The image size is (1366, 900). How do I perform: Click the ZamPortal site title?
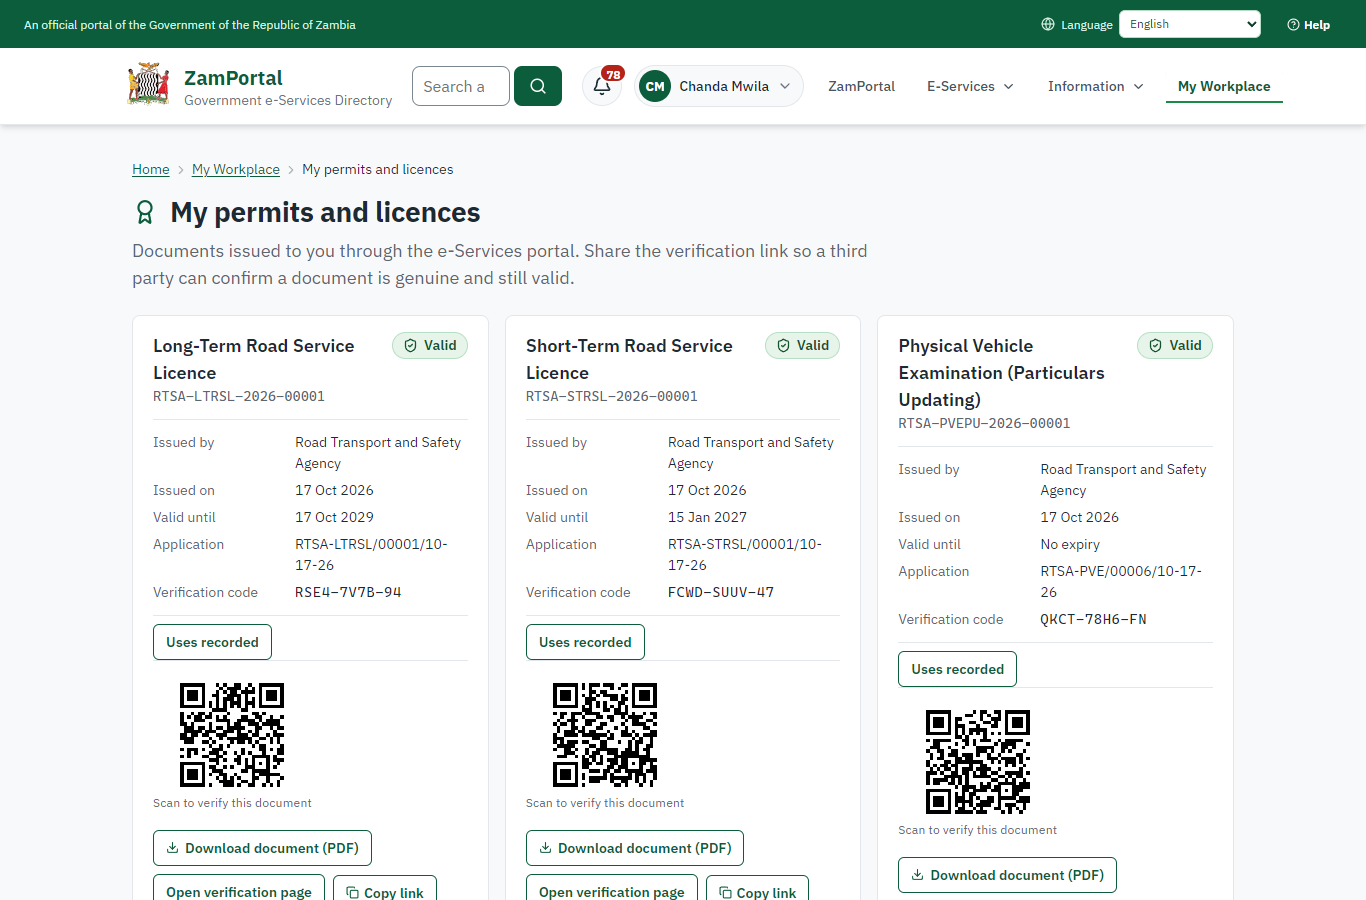click(x=233, y=78)
